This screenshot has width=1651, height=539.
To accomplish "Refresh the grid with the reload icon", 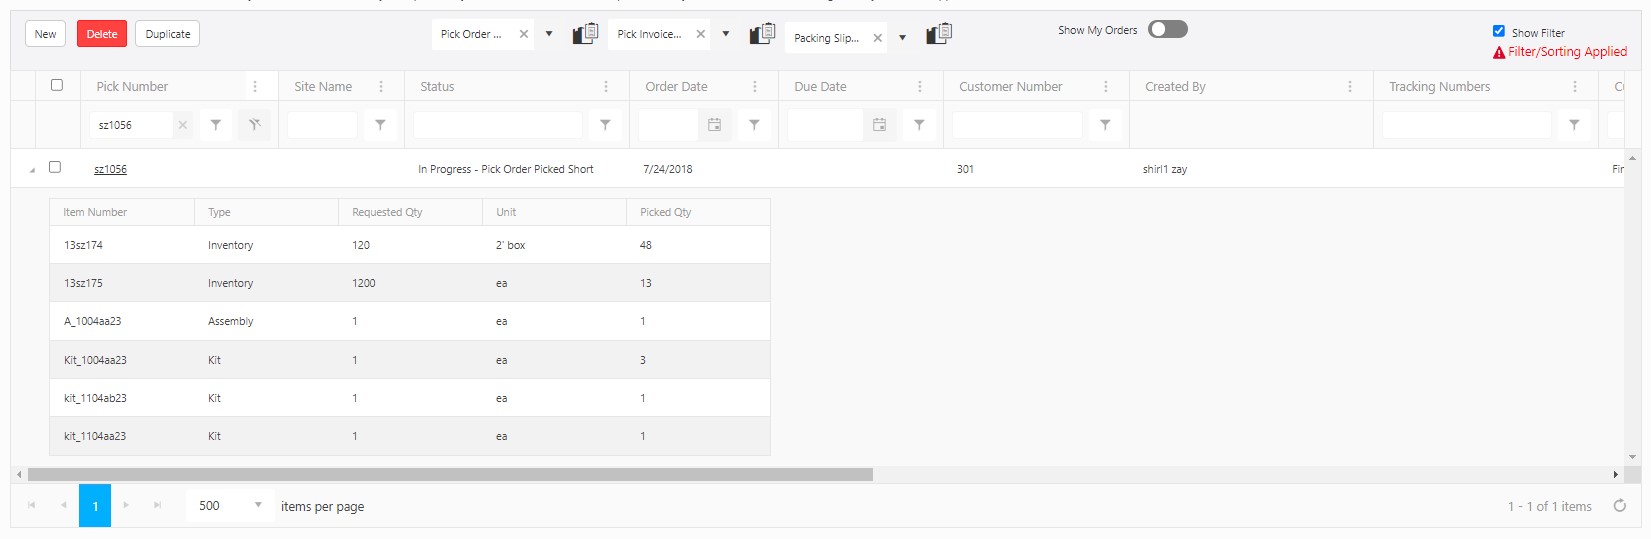I will tap(1619, 506).
